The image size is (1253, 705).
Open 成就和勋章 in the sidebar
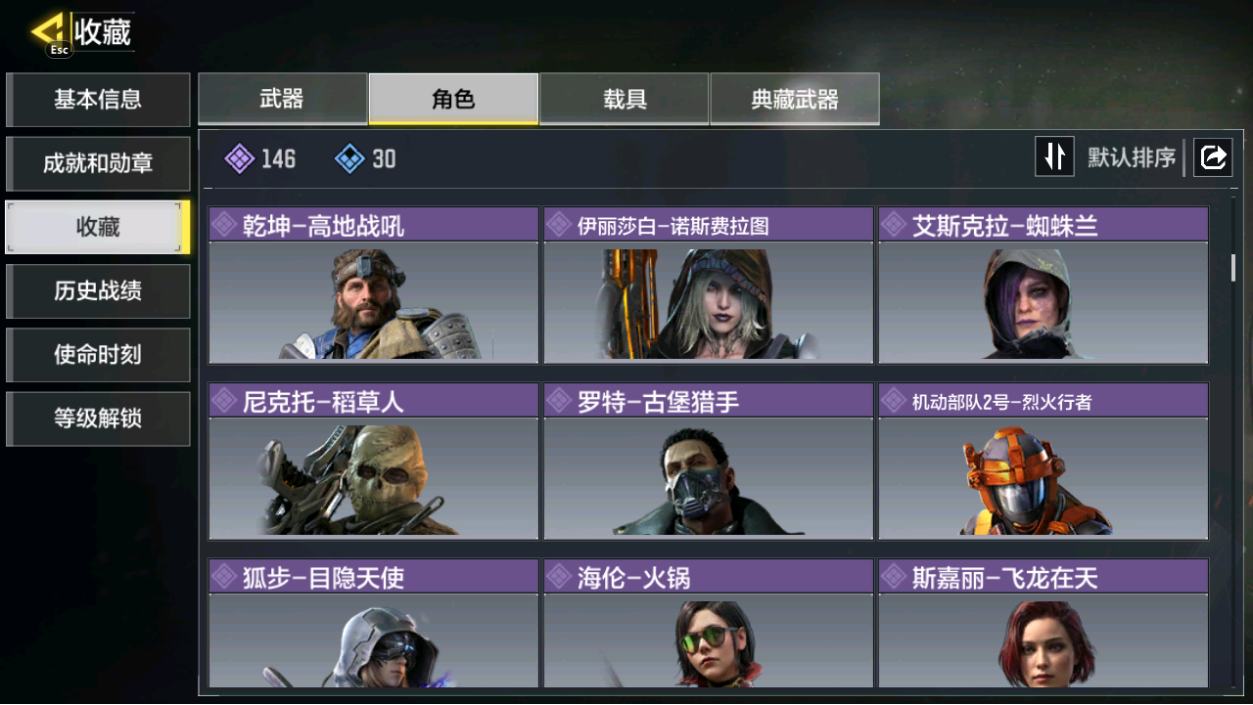click(x=98, y=163)
